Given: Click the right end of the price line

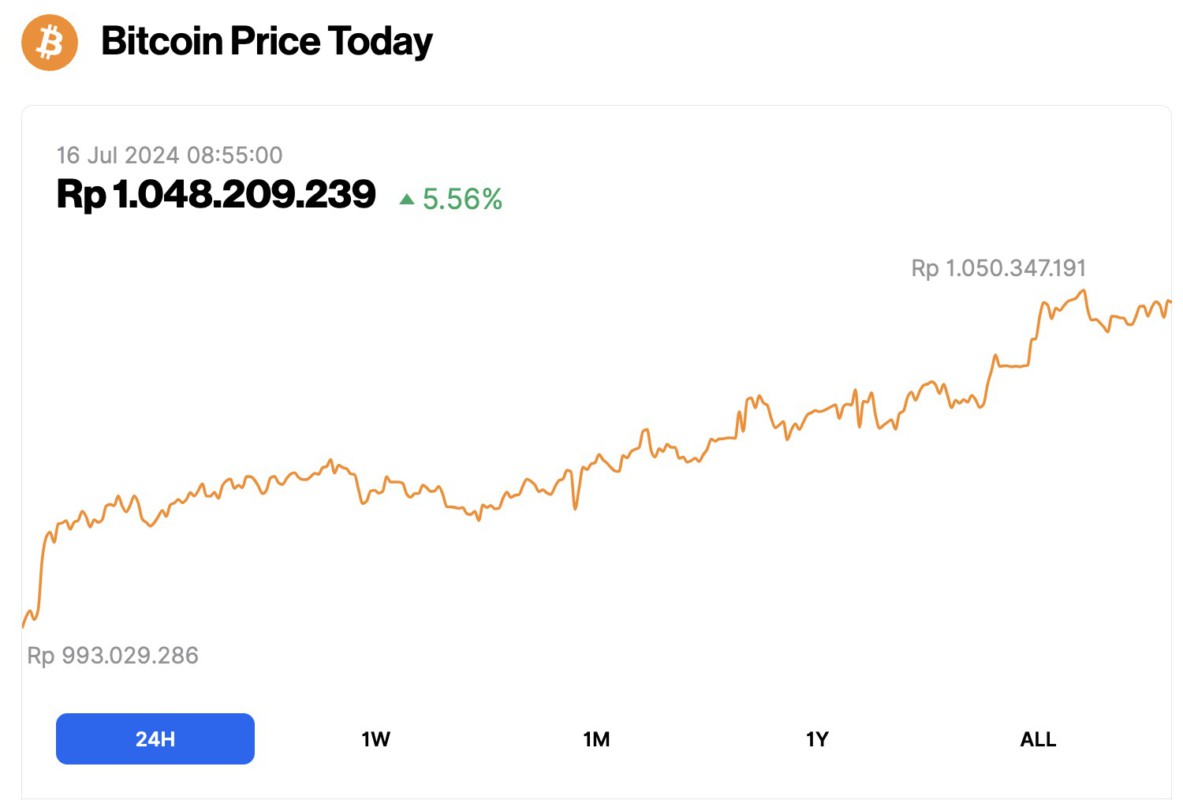Looking at the screenshot, I should pyautogui.click(x=1168, y=302).
